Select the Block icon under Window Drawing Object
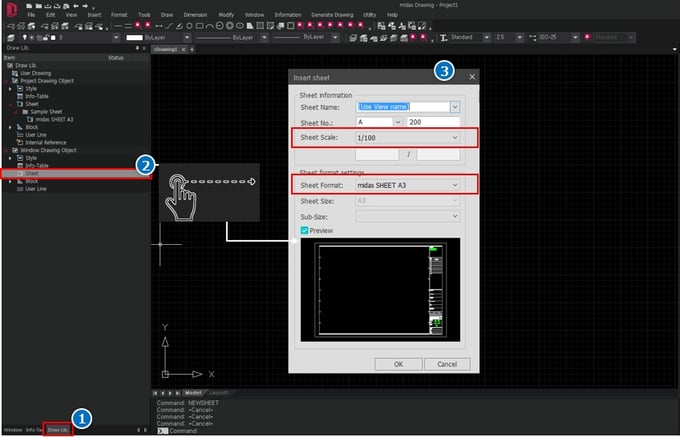 click(19, 181)
